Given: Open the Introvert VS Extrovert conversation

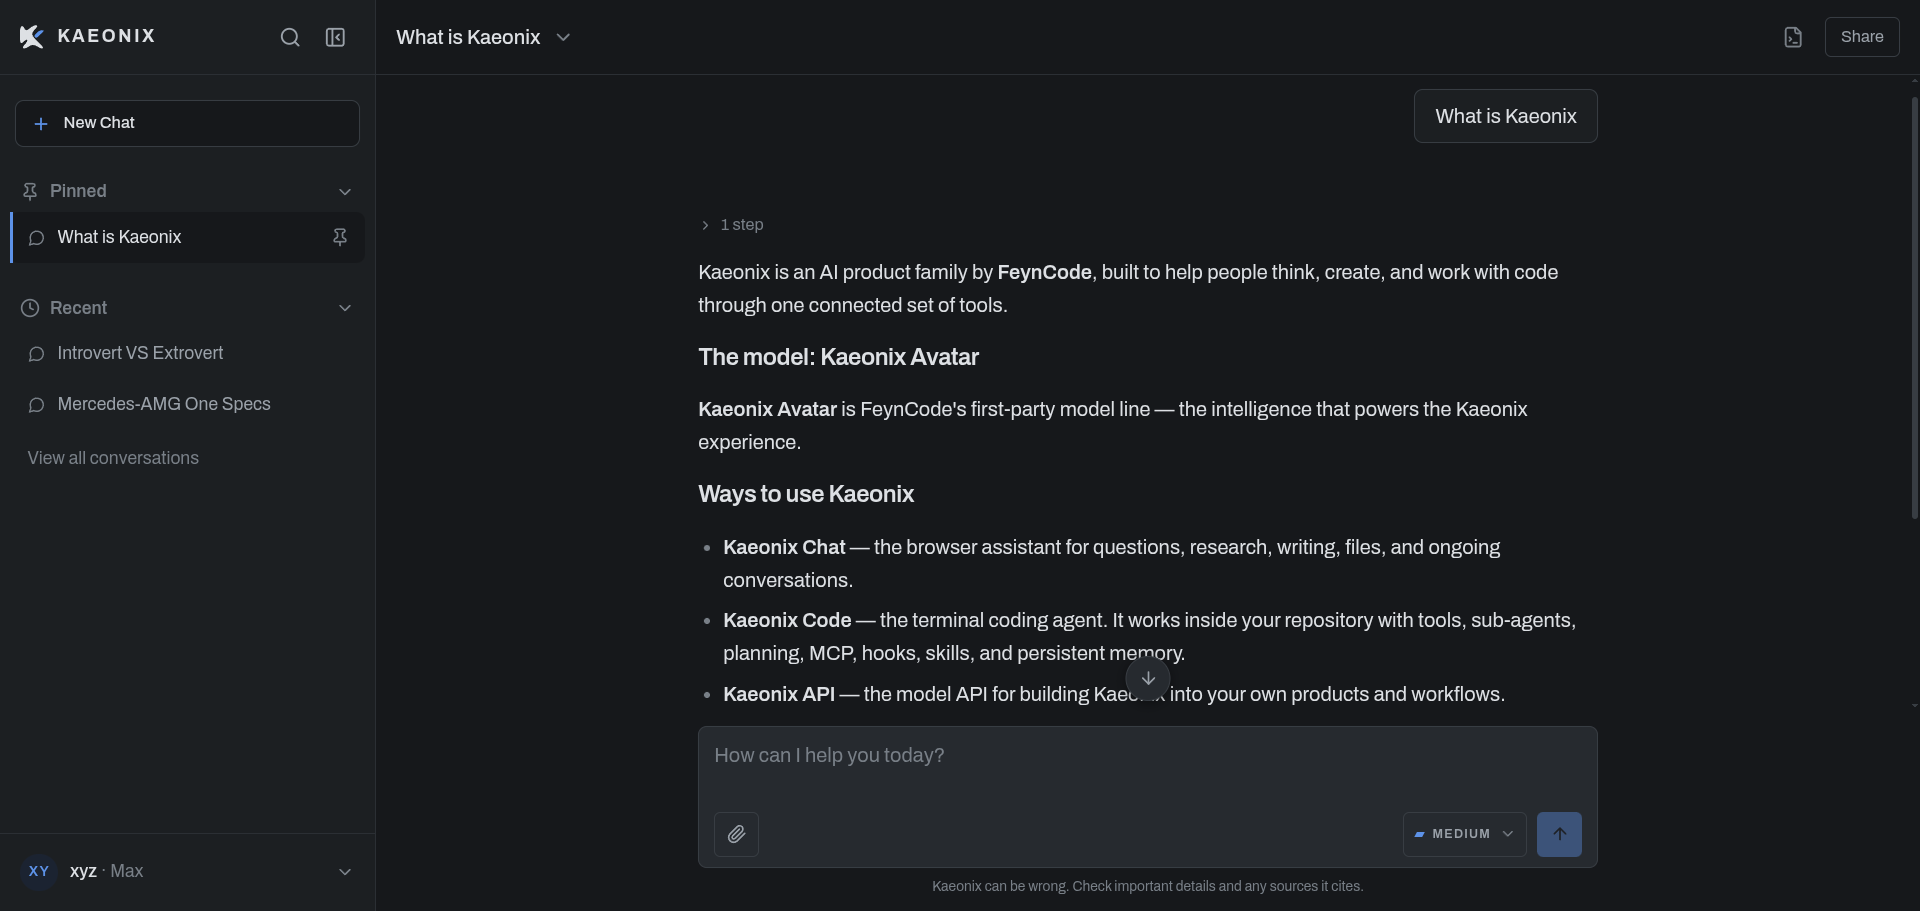Looking at the screenshot, I should [187, 354].
